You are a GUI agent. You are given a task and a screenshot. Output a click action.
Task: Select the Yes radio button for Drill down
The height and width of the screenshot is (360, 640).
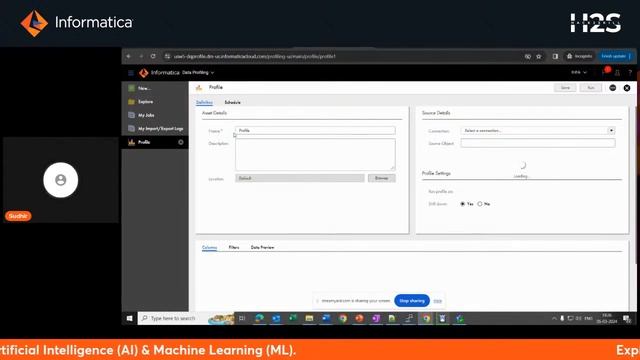[x=462, y=204]
